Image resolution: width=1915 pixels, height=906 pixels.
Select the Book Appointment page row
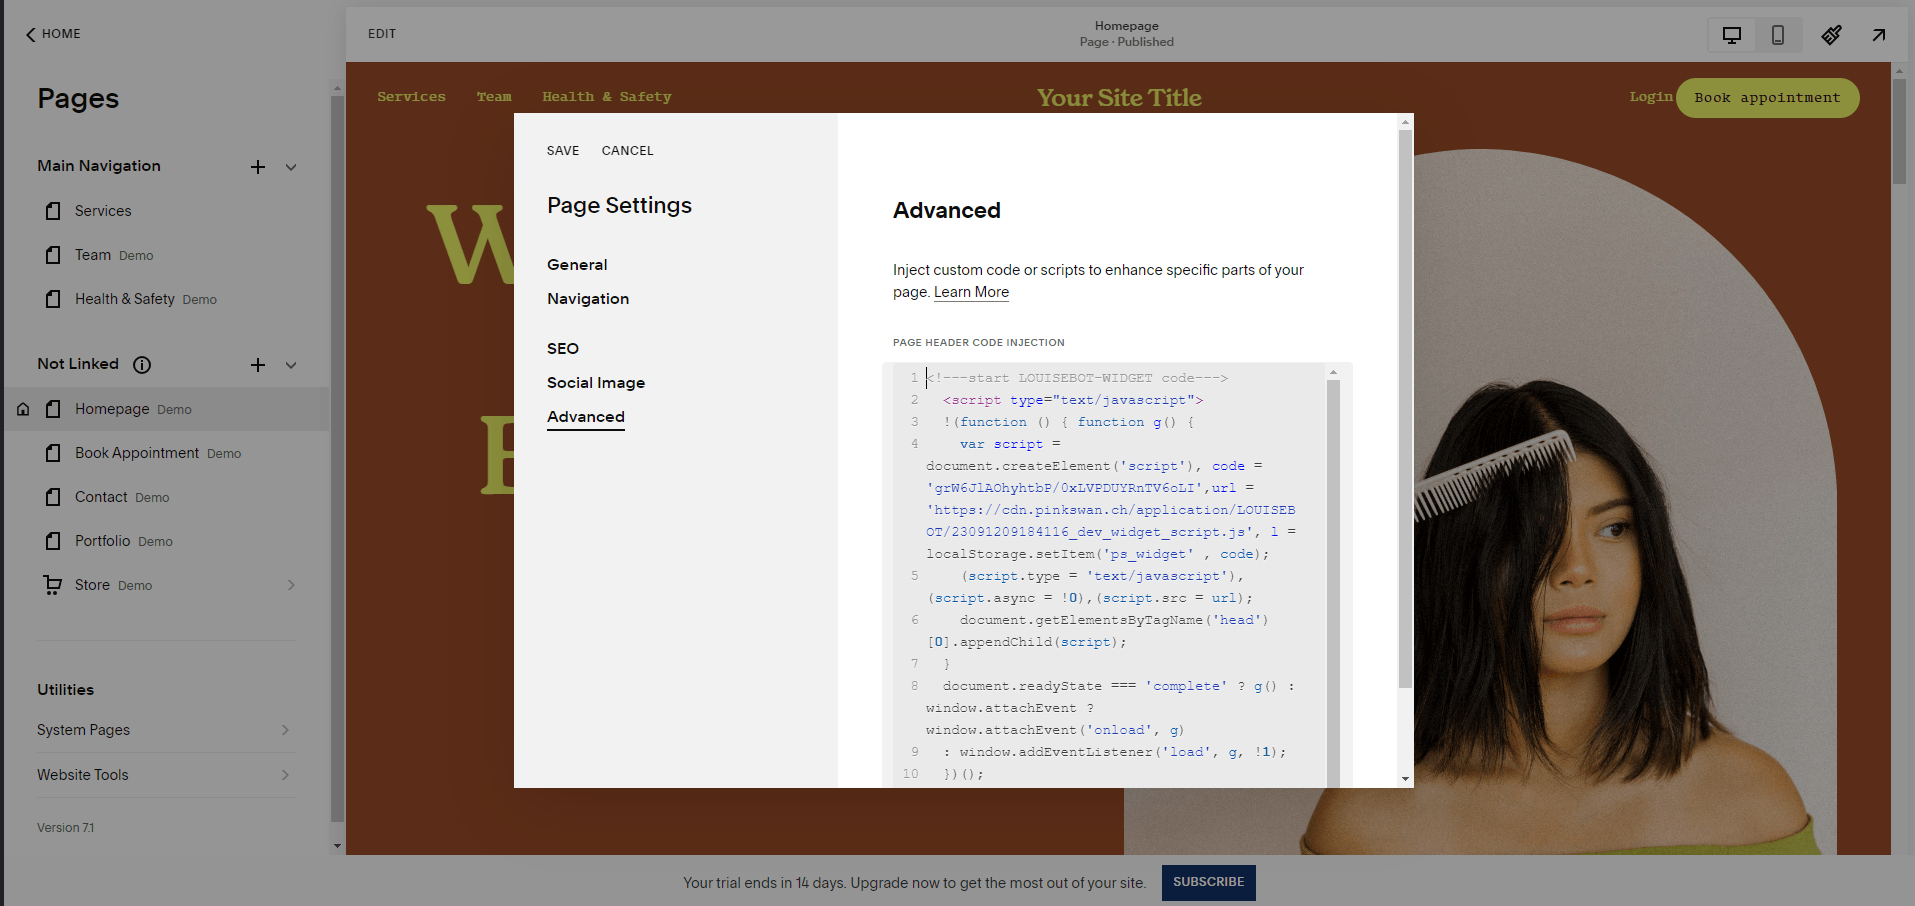[166, 453]
